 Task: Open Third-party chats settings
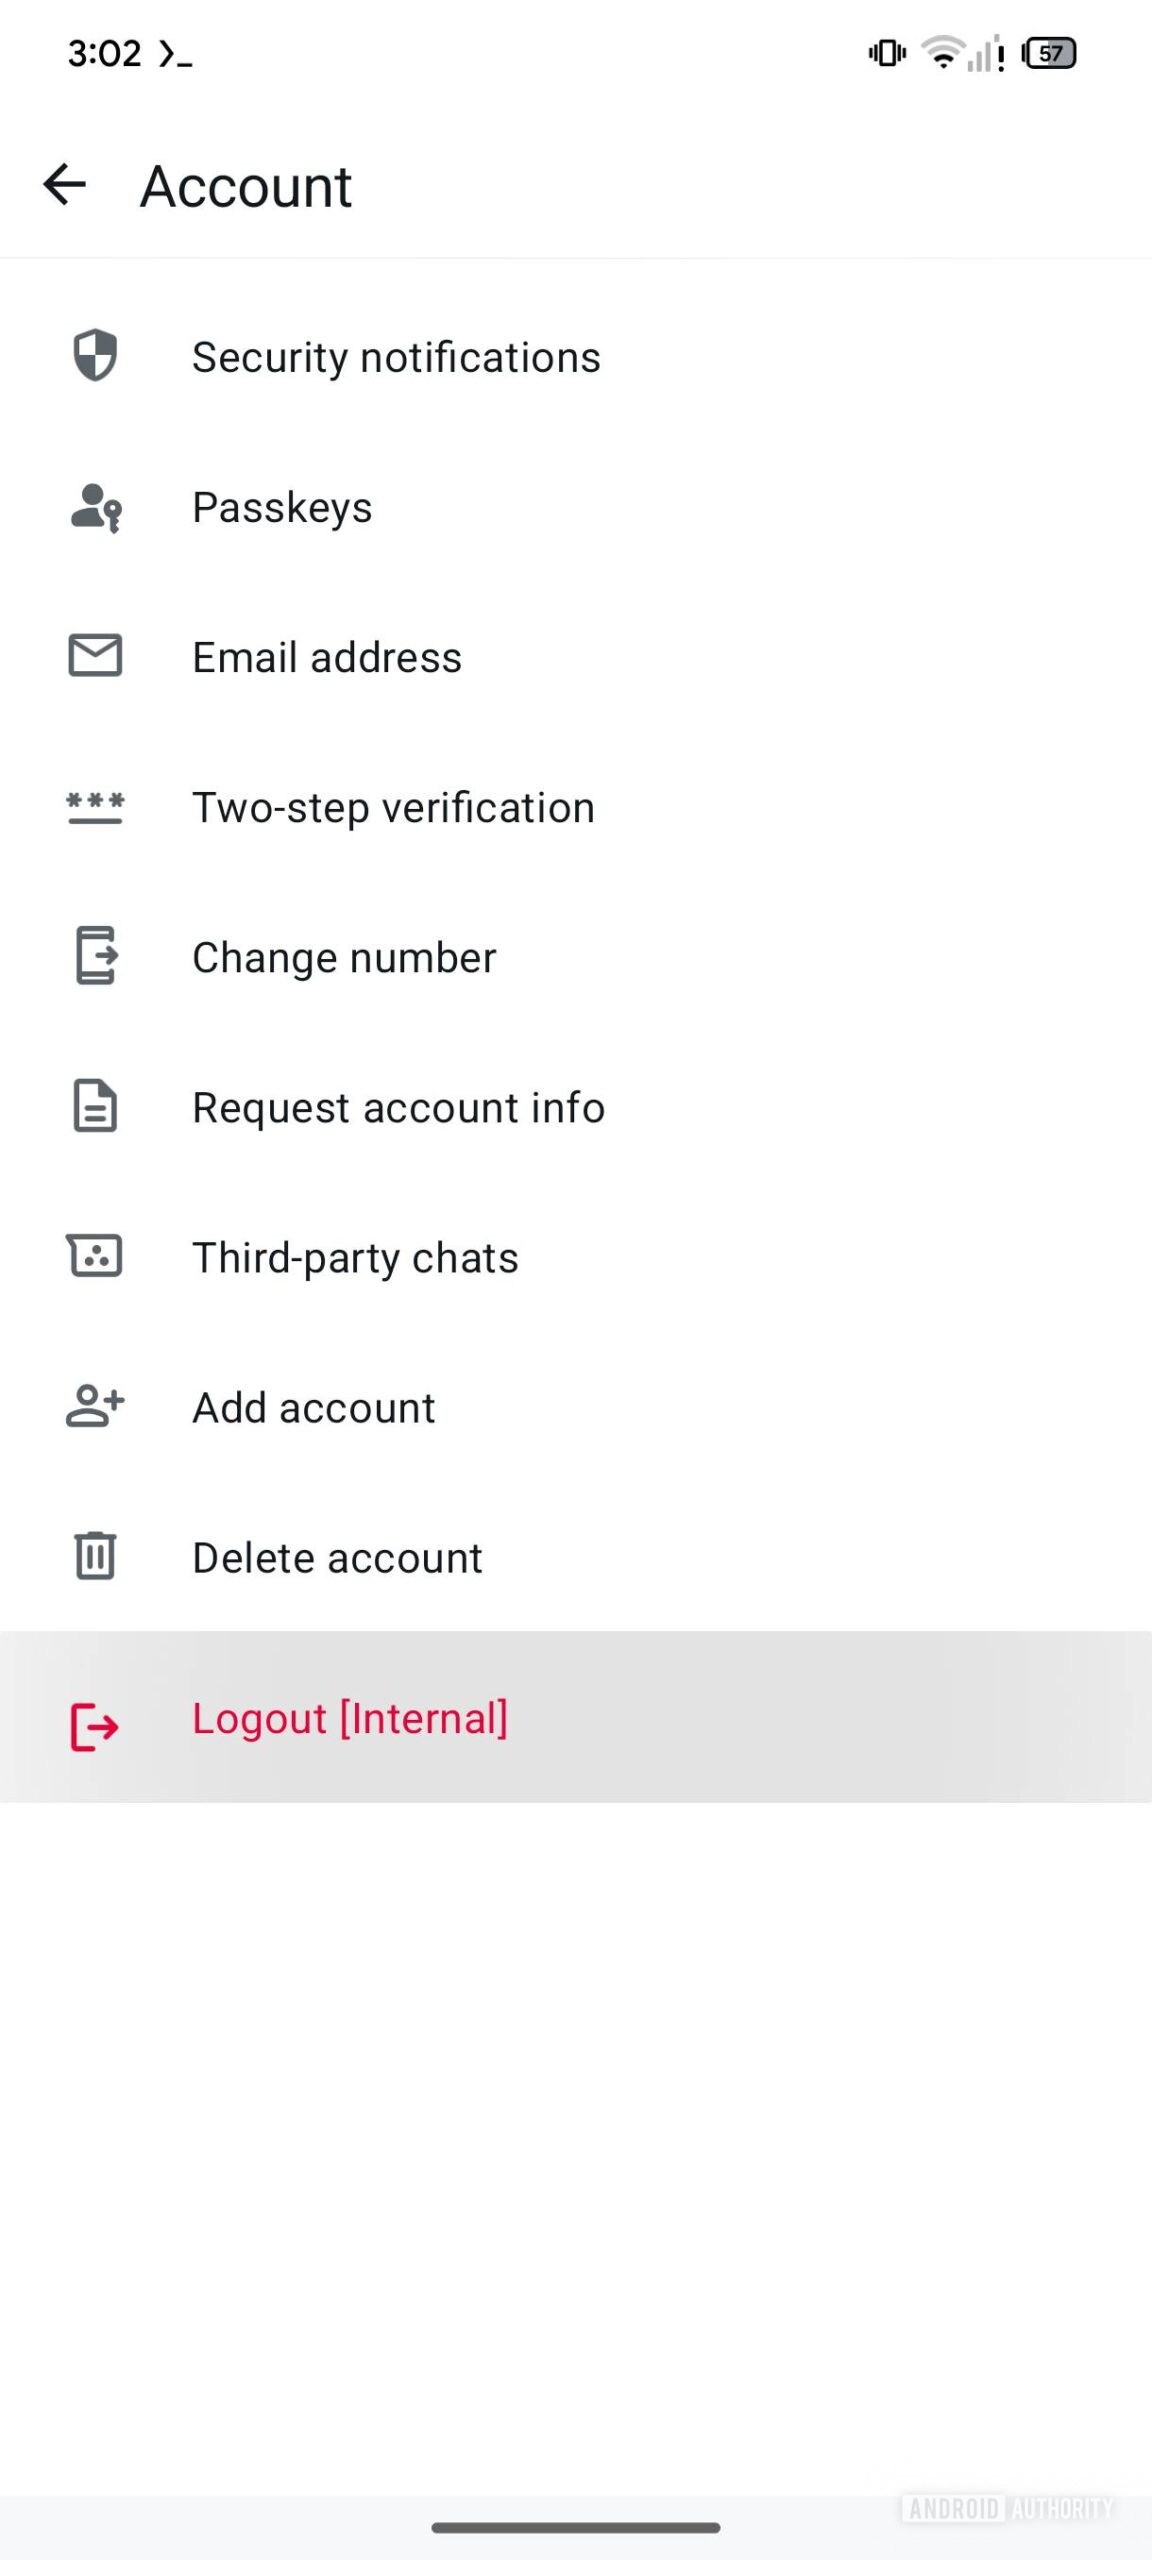click(x=355, y=1257)
